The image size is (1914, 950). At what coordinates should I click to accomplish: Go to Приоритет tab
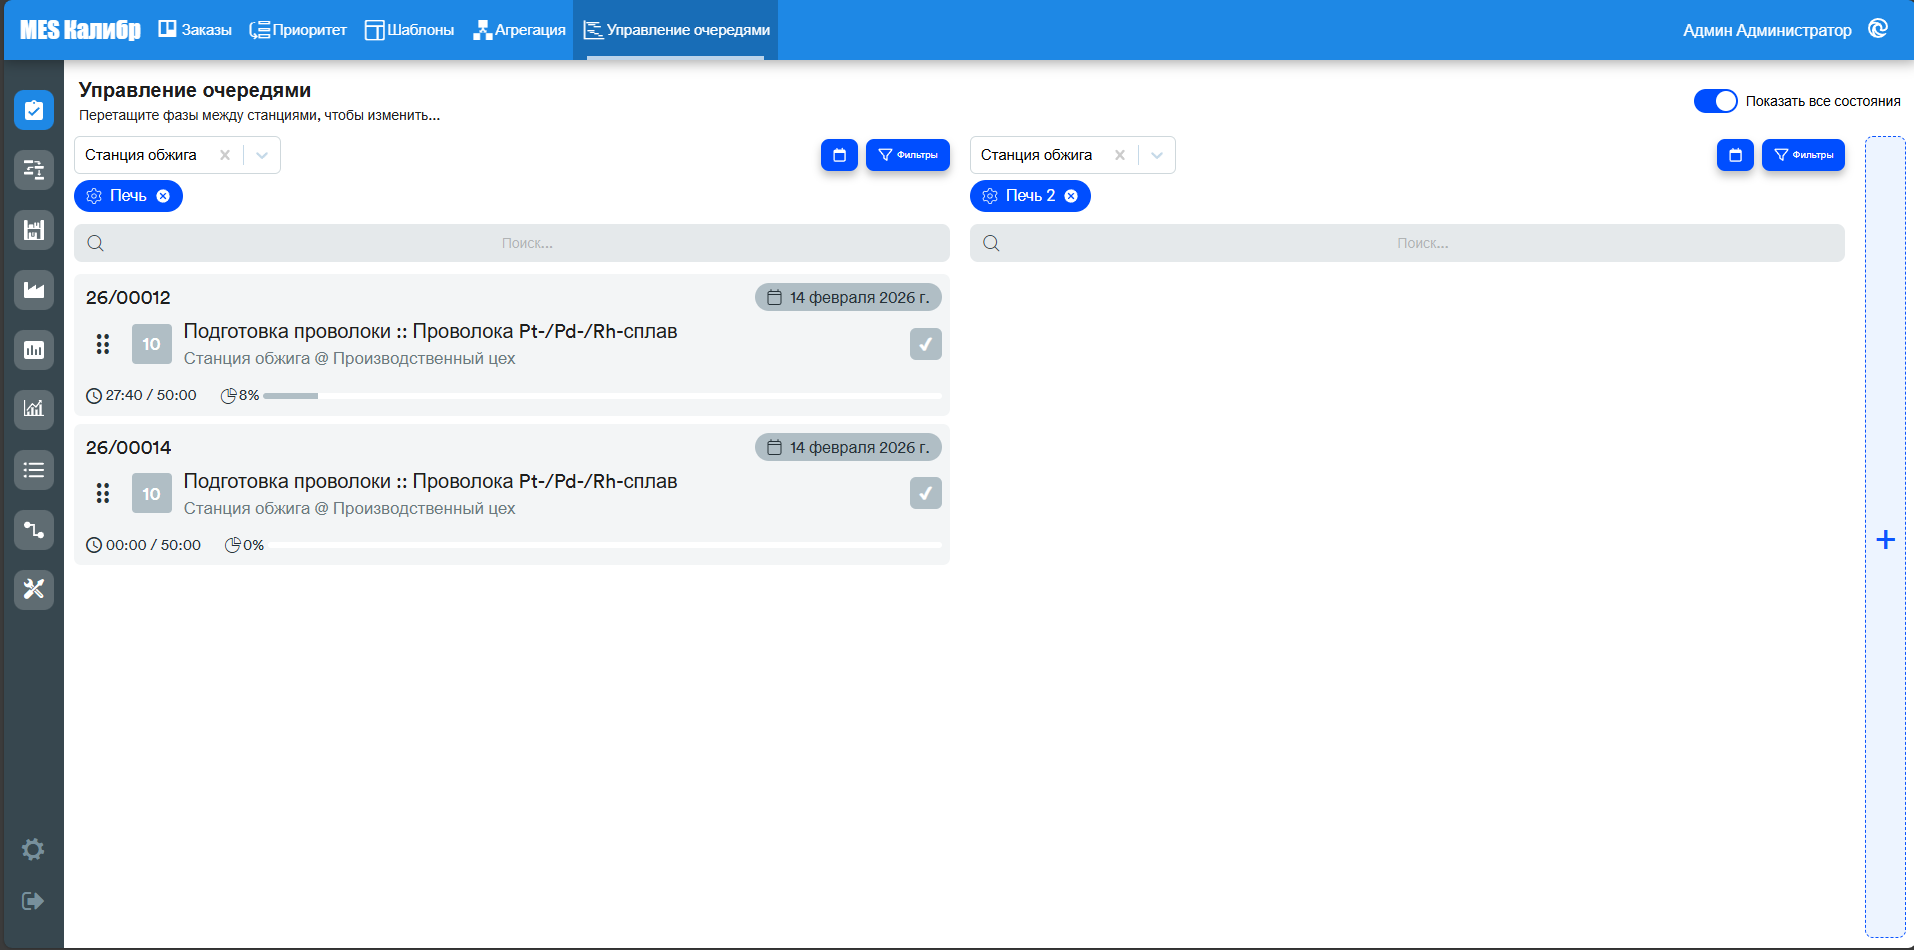(x=298, y=30)
